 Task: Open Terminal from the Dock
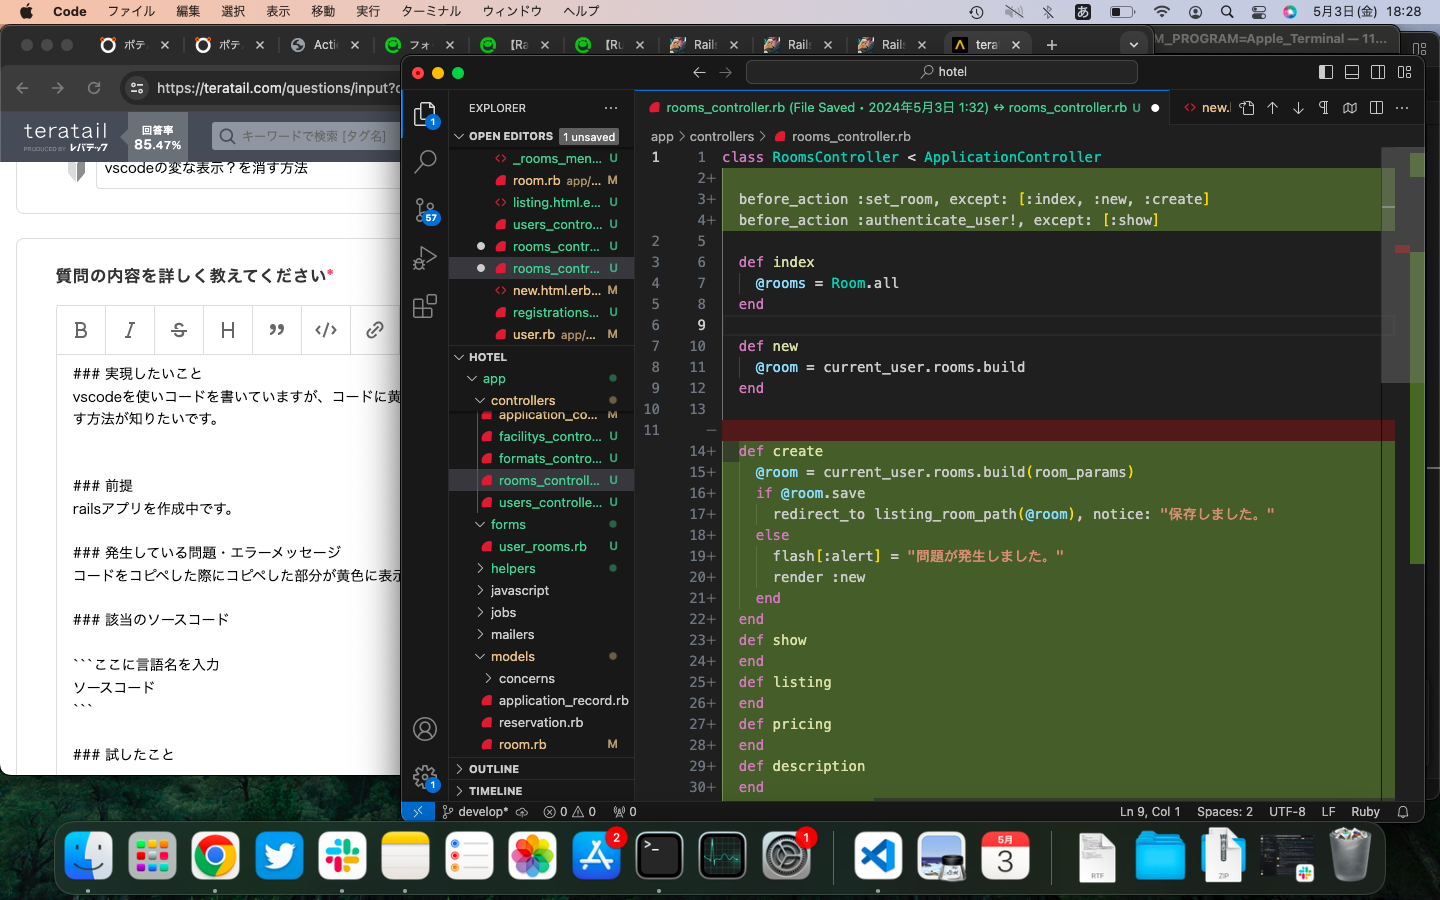tap(659, 856)
